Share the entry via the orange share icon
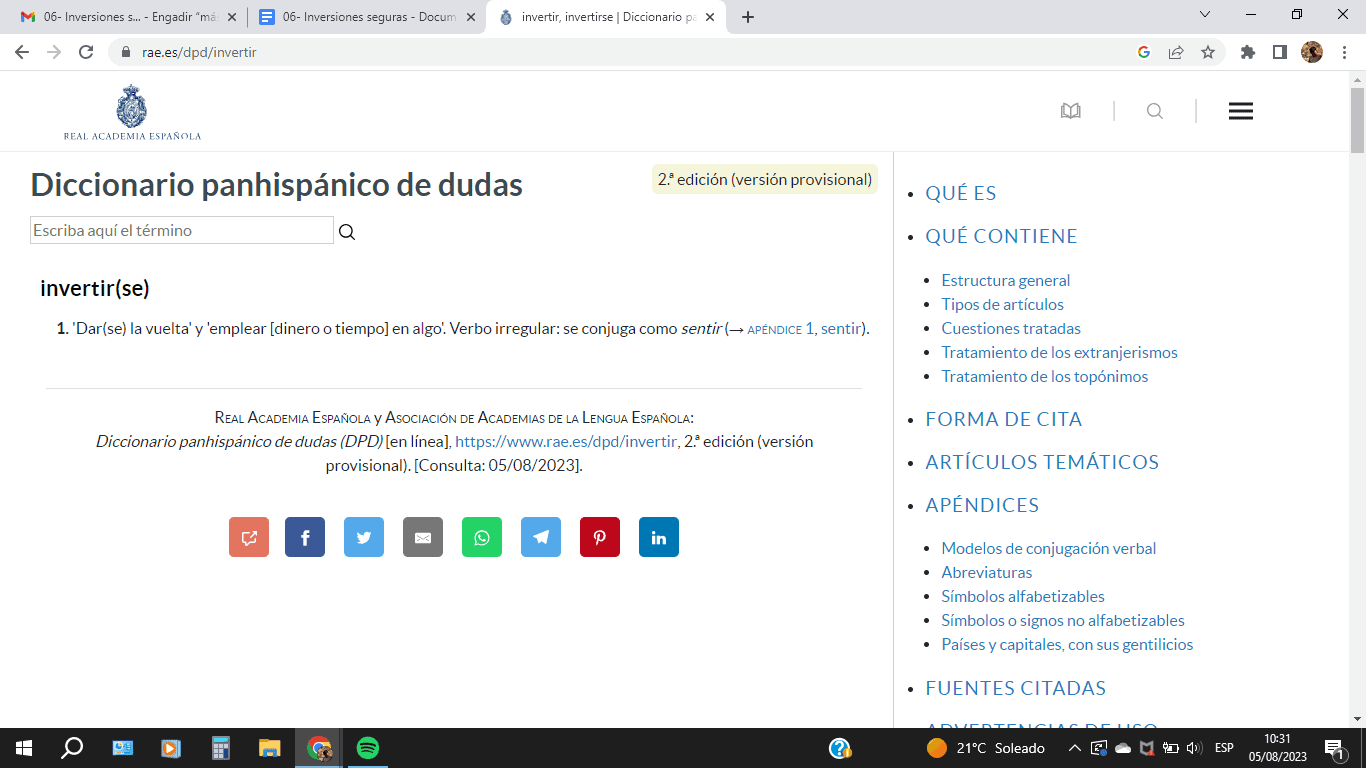Viewport: 1366px width, 768px height. 249,537
